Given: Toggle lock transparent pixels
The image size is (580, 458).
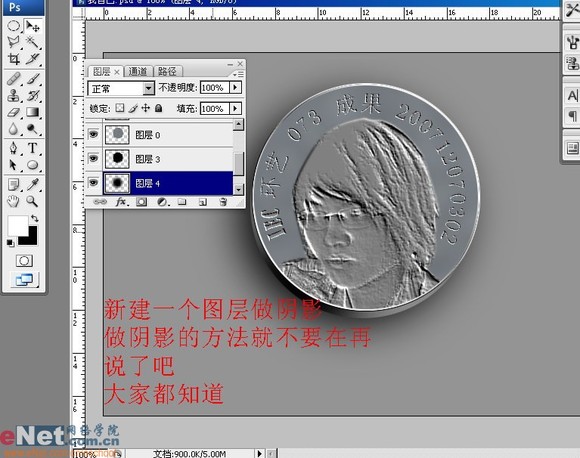Looking at the screenshot, I should (x=119, y=108).
